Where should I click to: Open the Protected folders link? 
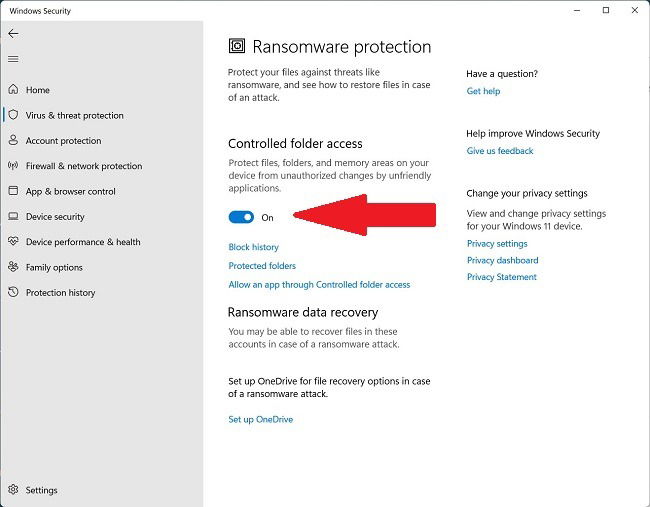click(x=262, y=266)
